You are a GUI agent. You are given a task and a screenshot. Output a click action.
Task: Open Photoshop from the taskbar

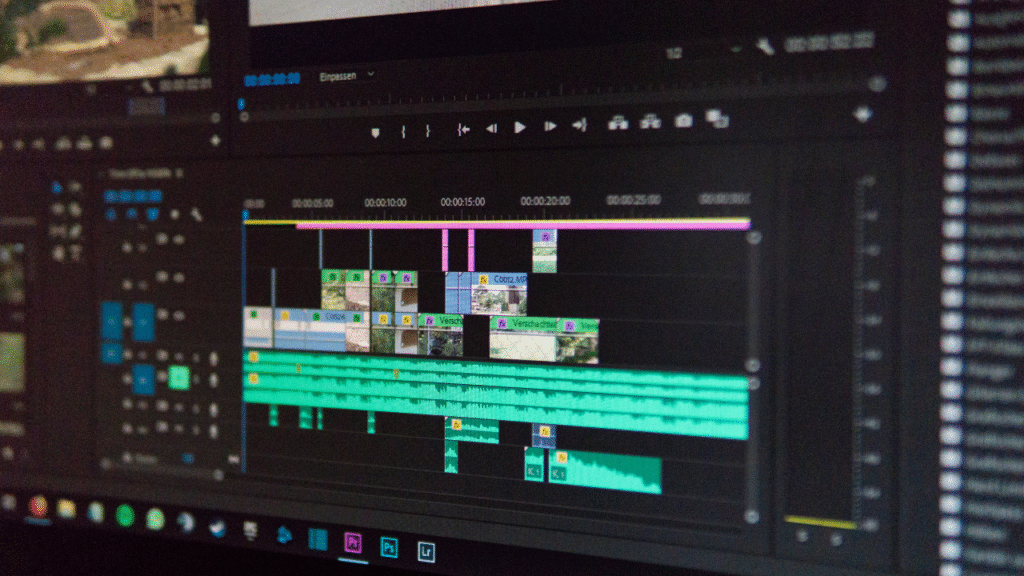click(389, 547)
